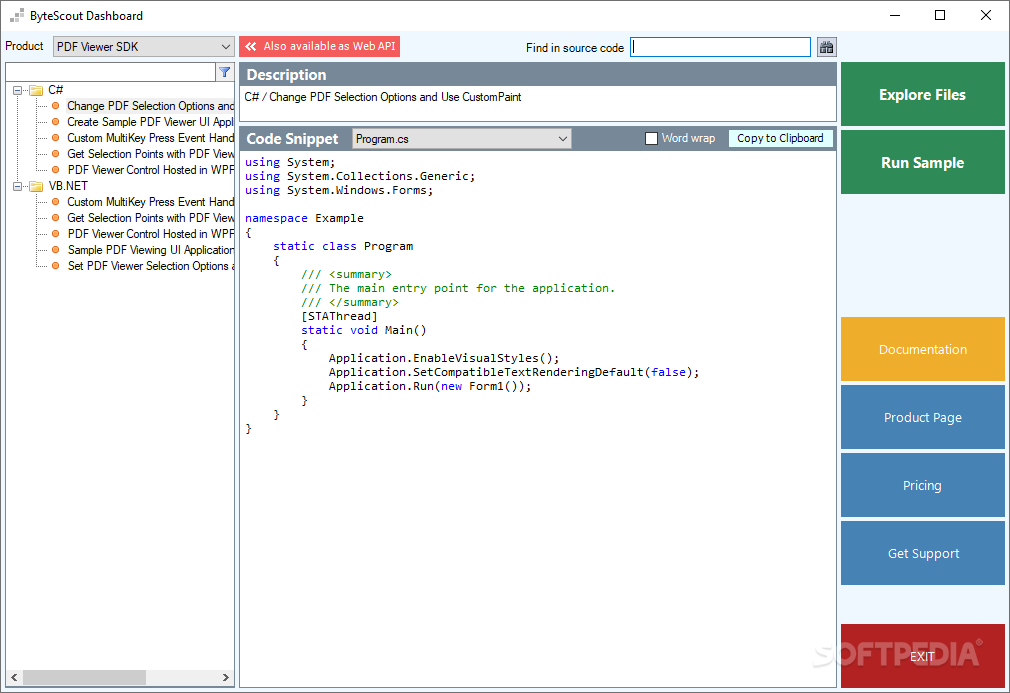
Task: Click the 'static class Program' line
Action: click(343, 247)
